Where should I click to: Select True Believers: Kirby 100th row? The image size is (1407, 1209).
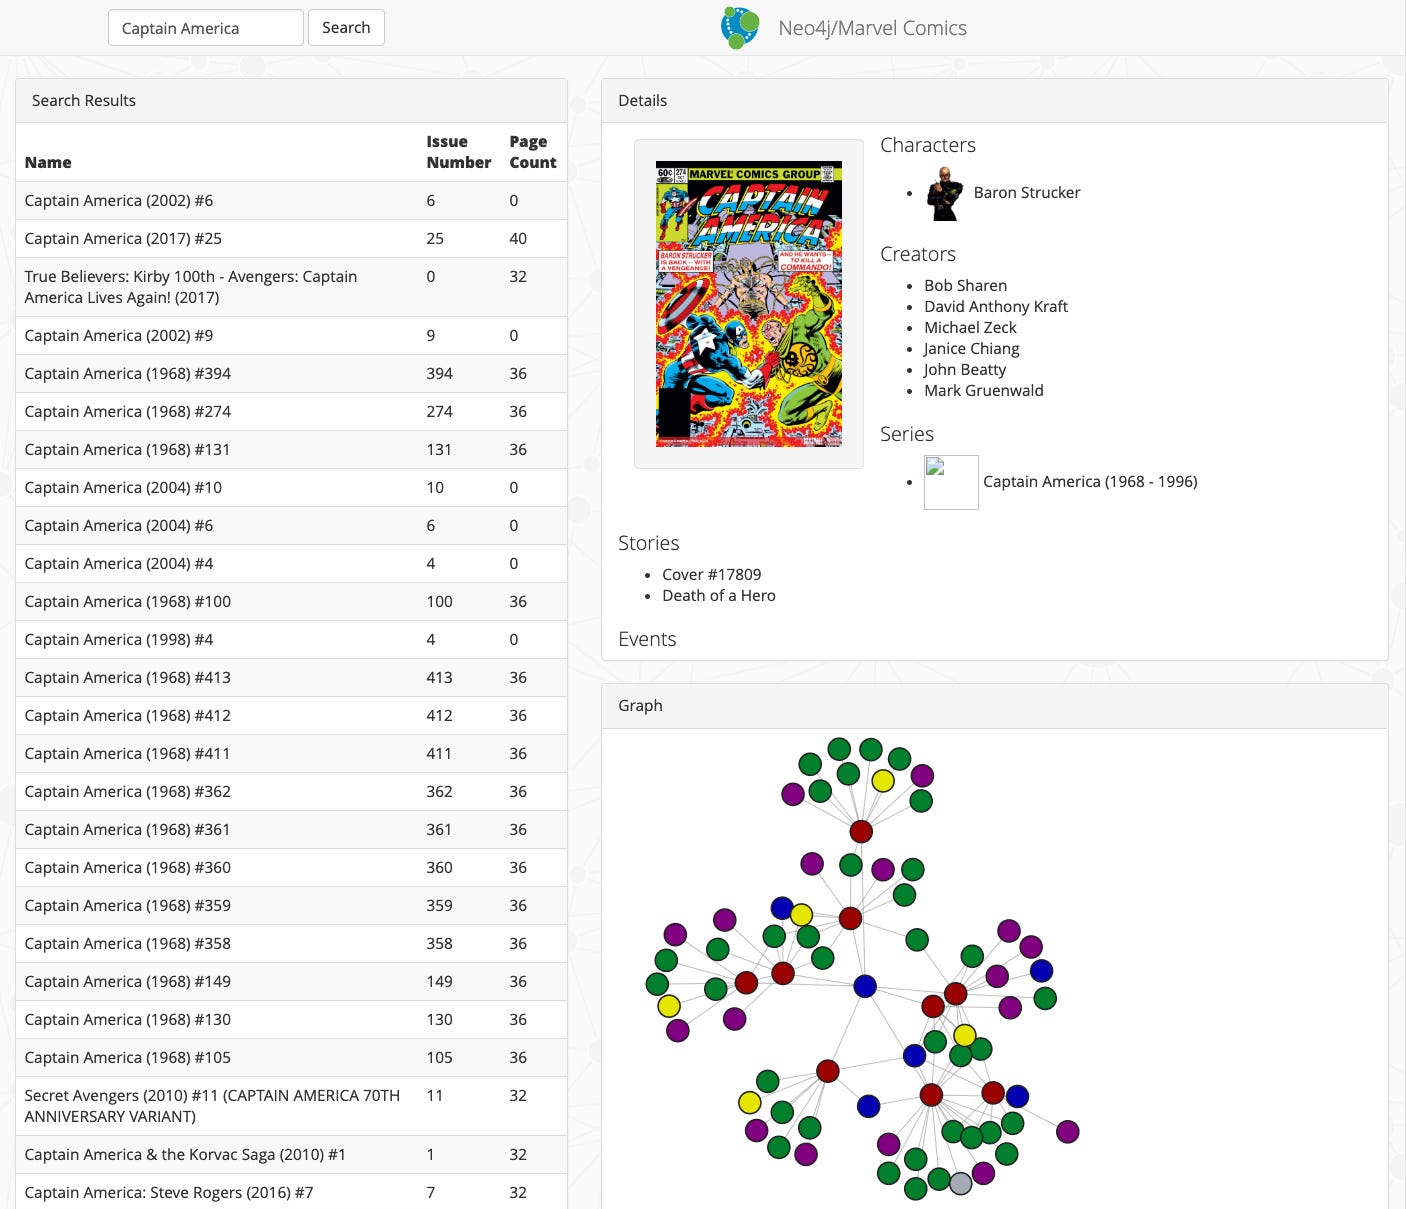pos(291,287)
